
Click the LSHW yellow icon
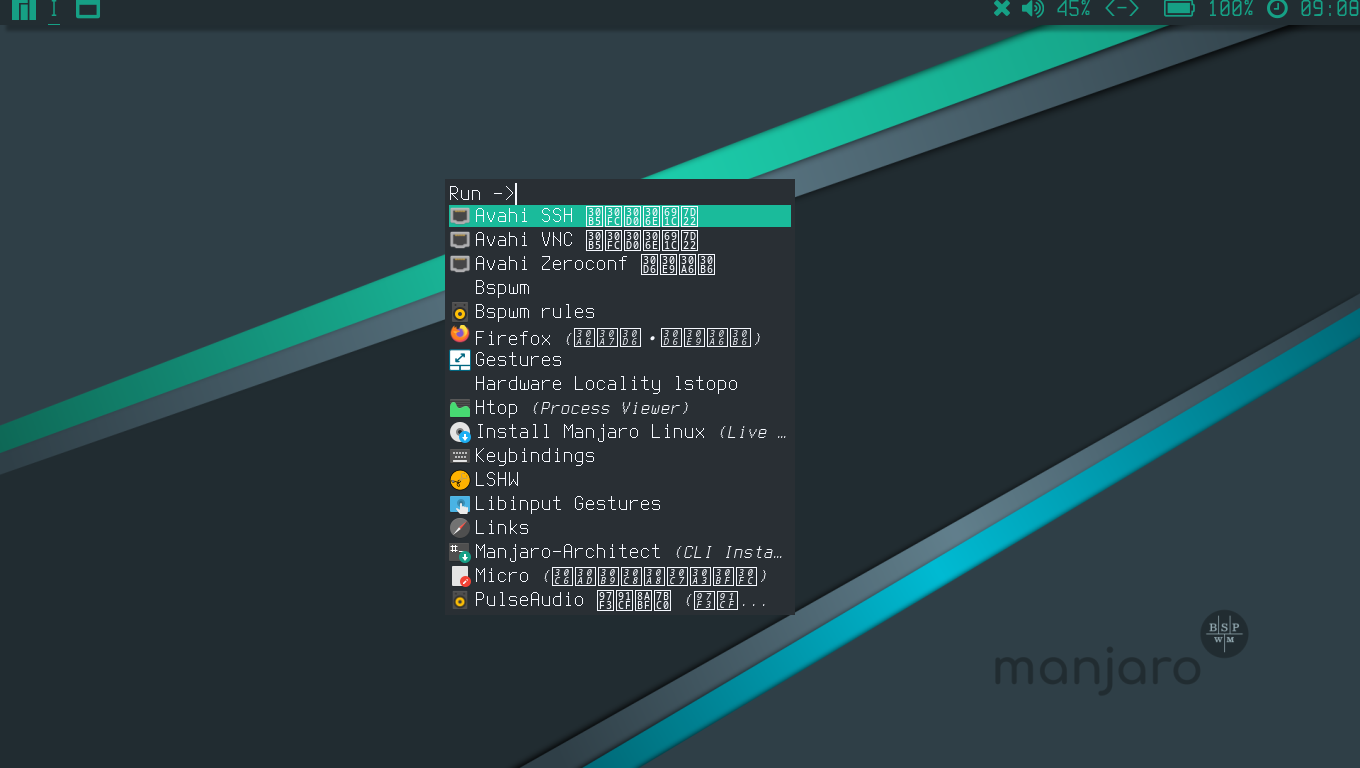pyautogui.click(x=460, y=480)
